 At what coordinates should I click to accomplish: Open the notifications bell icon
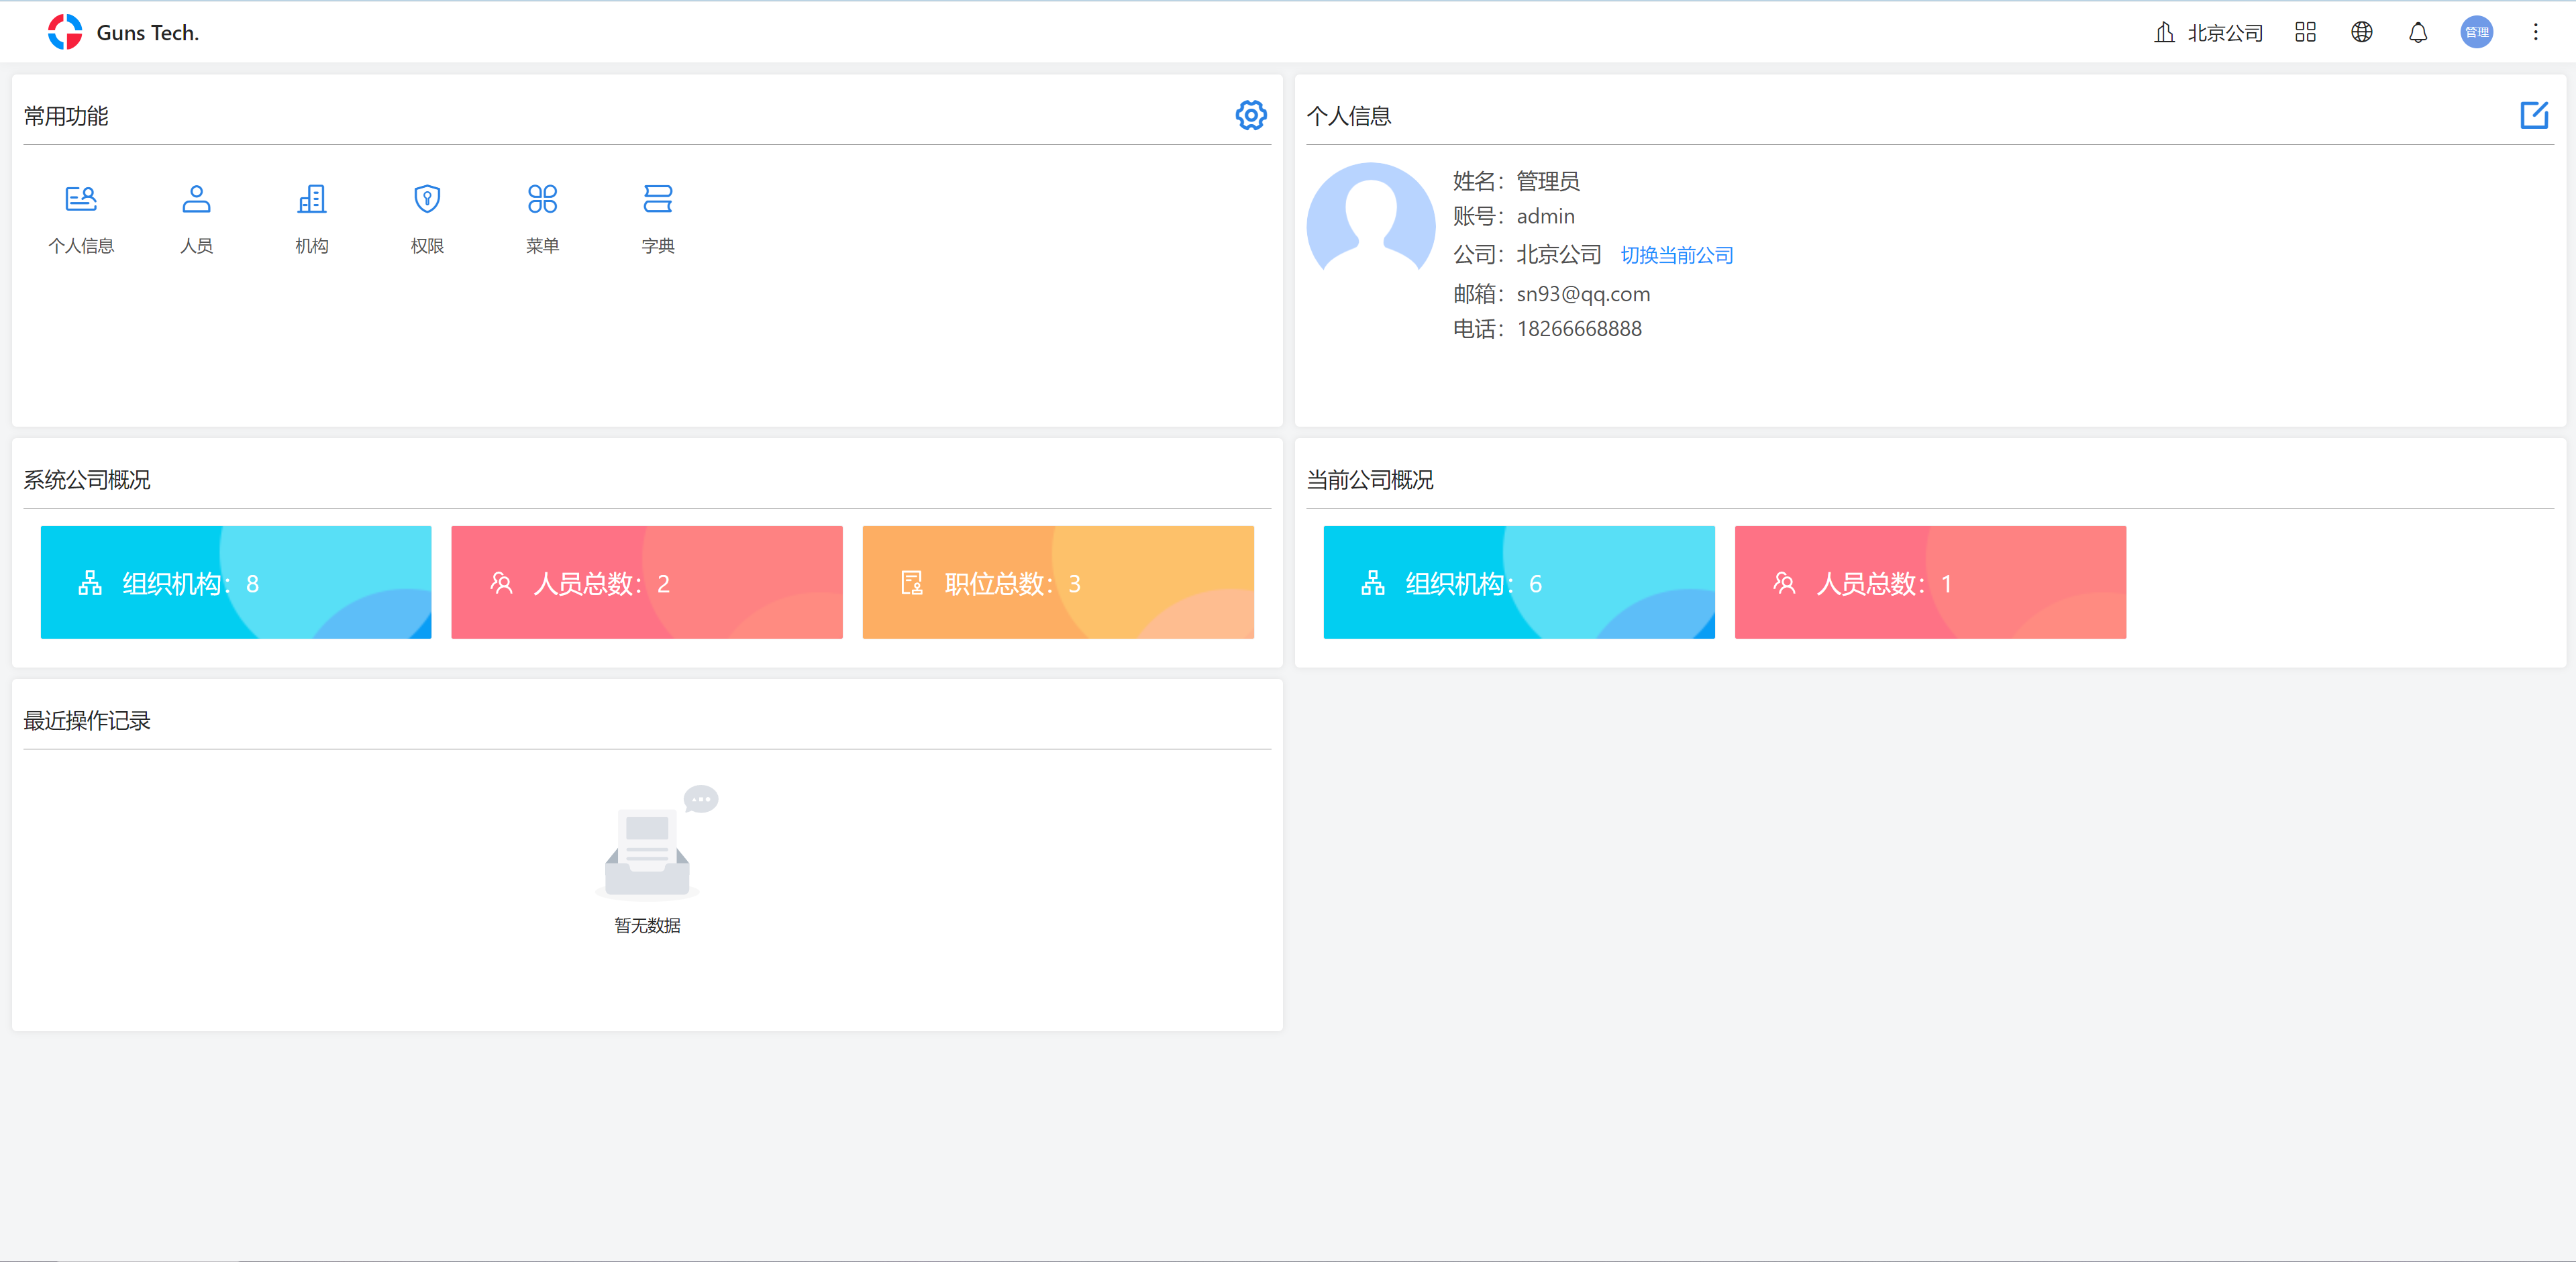(2417, 33)
